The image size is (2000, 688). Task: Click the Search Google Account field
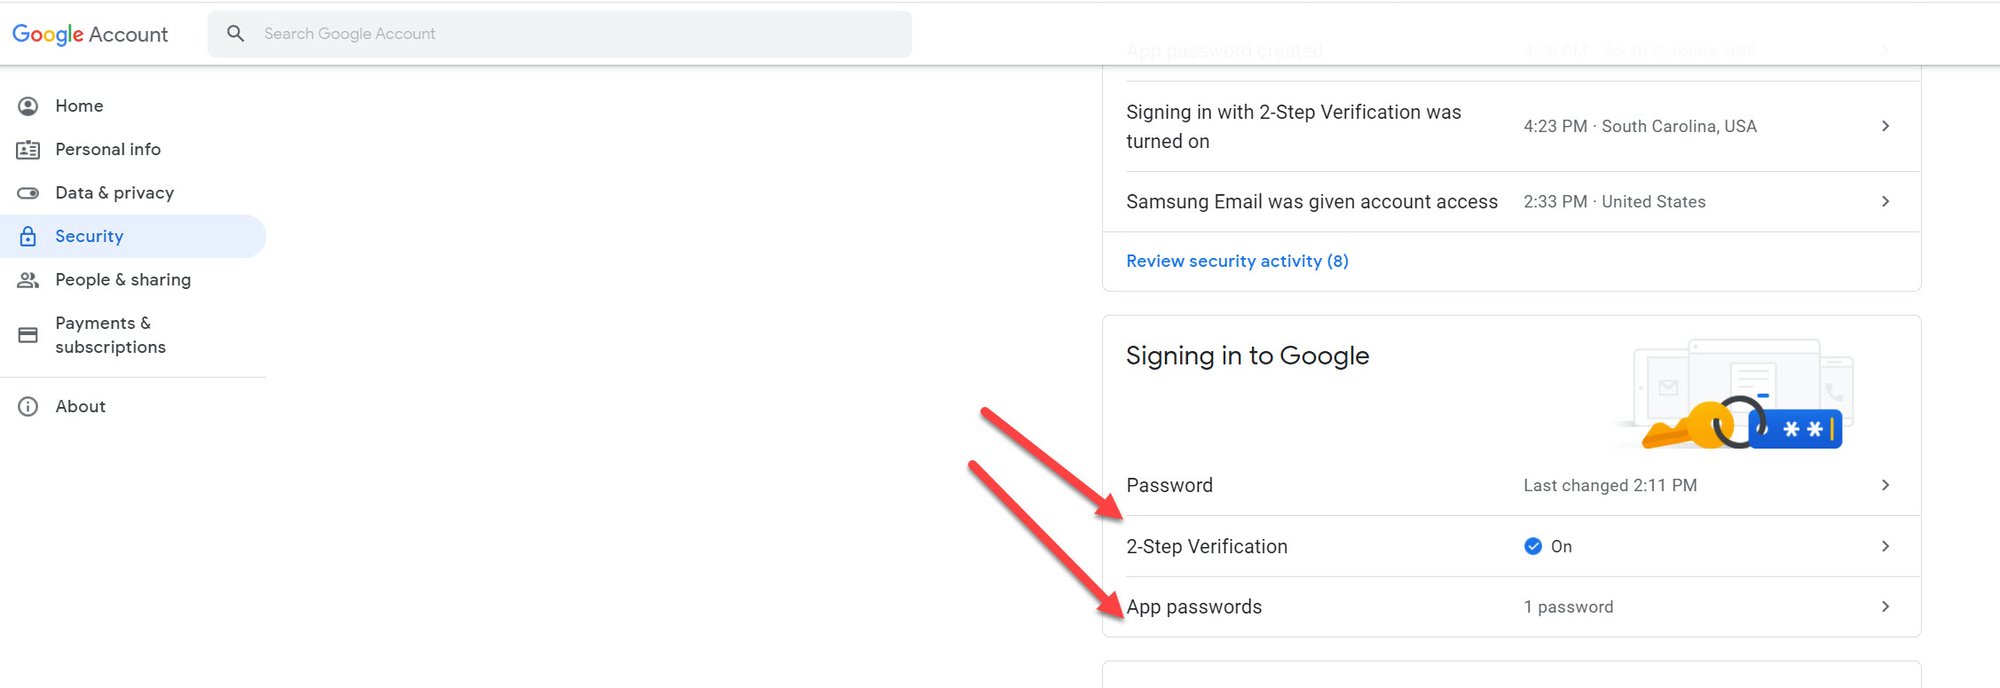point(560,33)
